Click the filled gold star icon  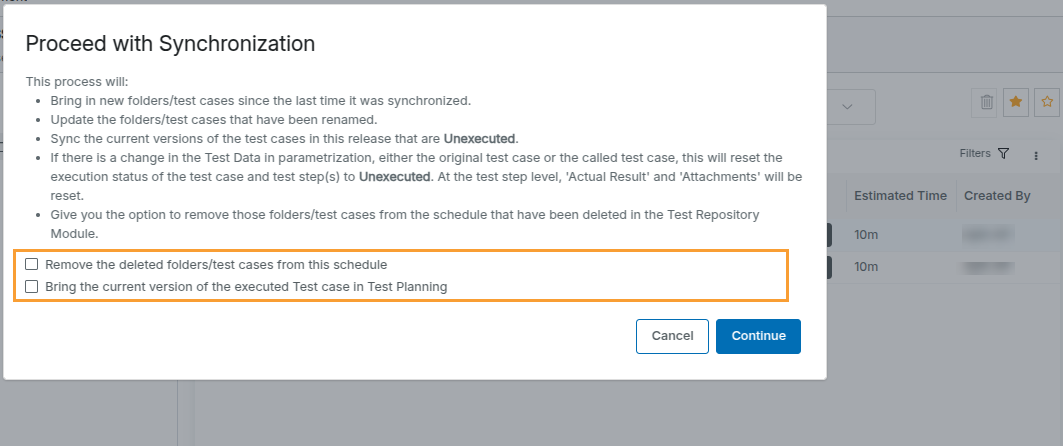[1016, 102]
